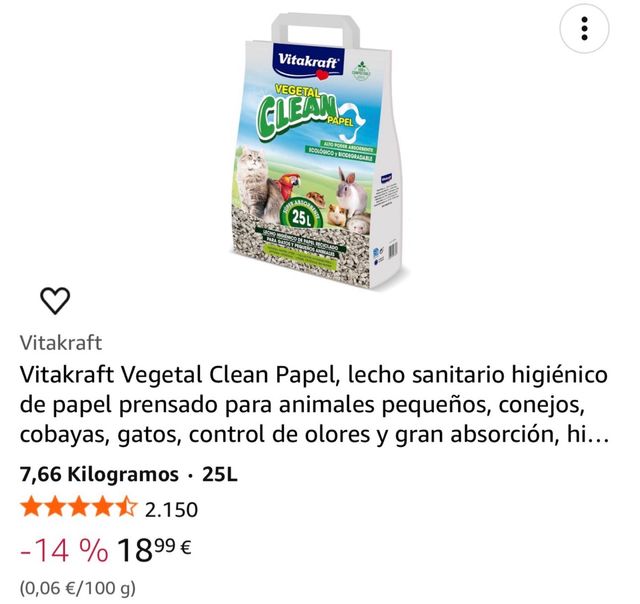Click the gray Vitakraft brand label
This screenshot has width=640, height=604.
61,342
